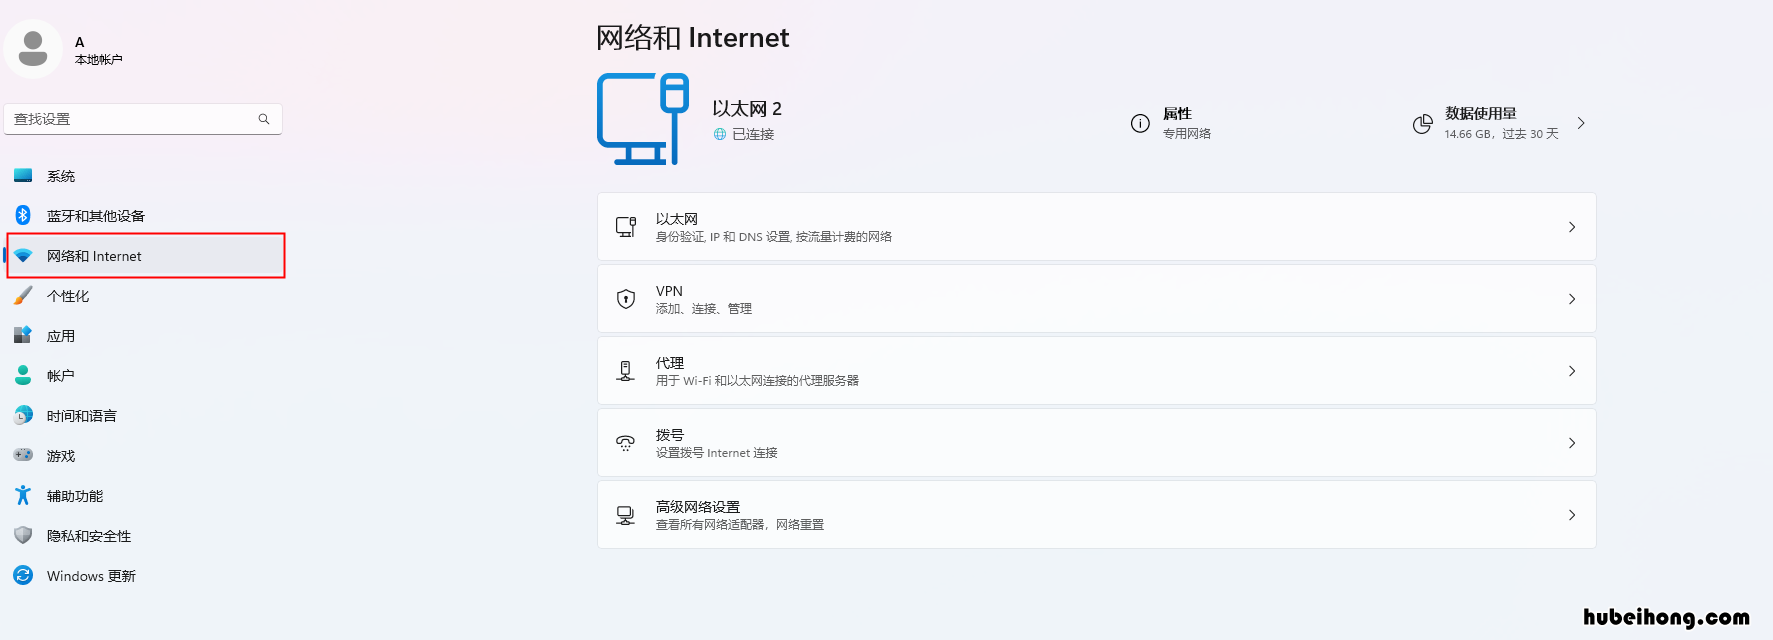The height and width of the screenshot is (640, 1773).
Task: Click the 辅助功能 accessibility figure icon
Action: coord(23,495)
